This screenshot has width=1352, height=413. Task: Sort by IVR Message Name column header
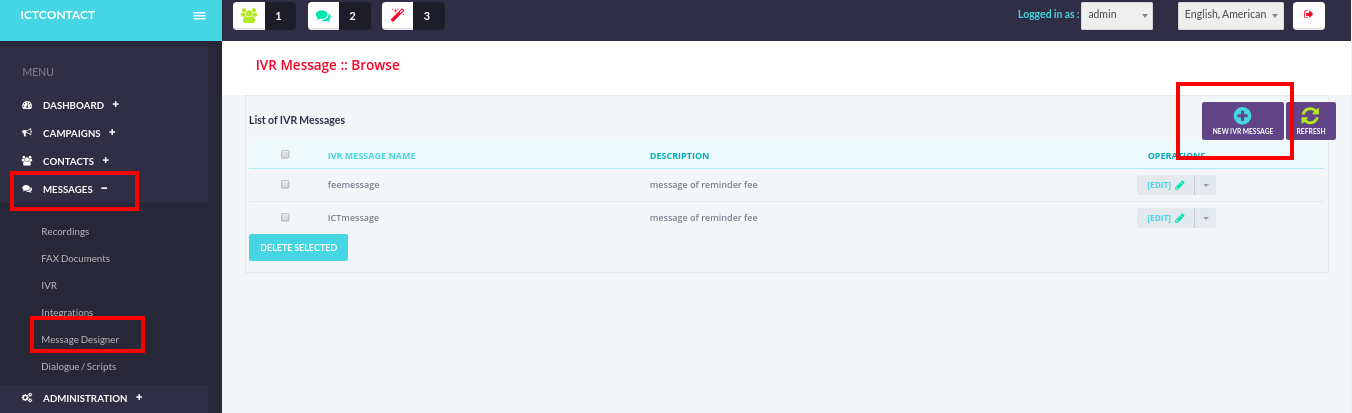[372, 156]
